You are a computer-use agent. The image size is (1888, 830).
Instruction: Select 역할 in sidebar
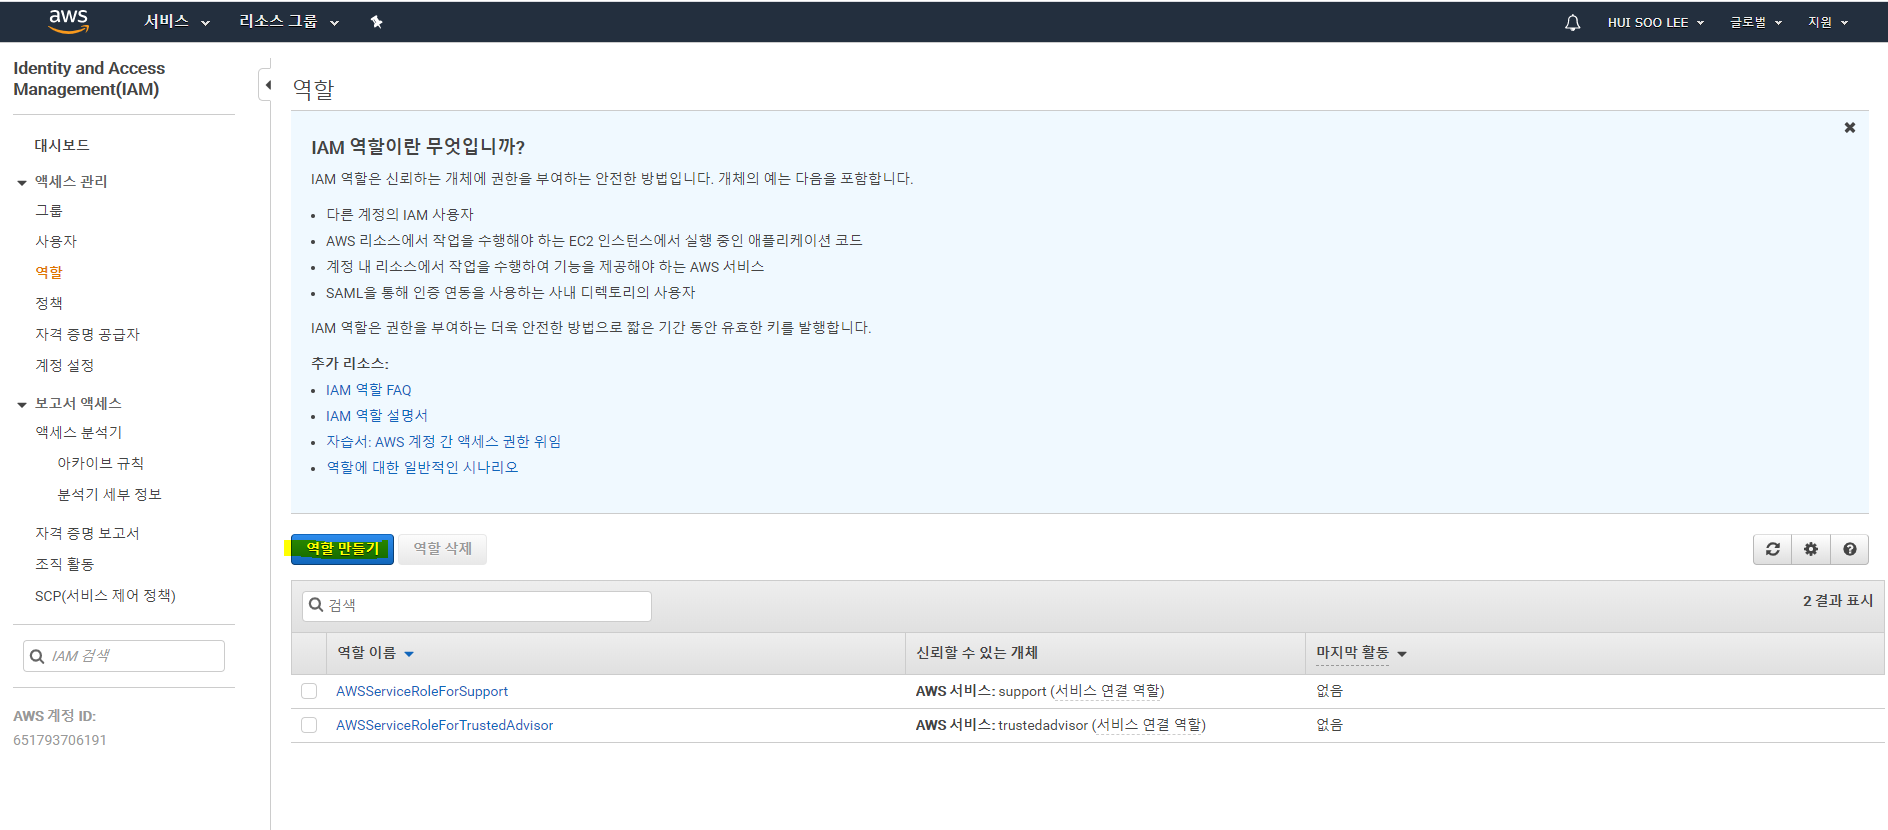tap(49, 272)
